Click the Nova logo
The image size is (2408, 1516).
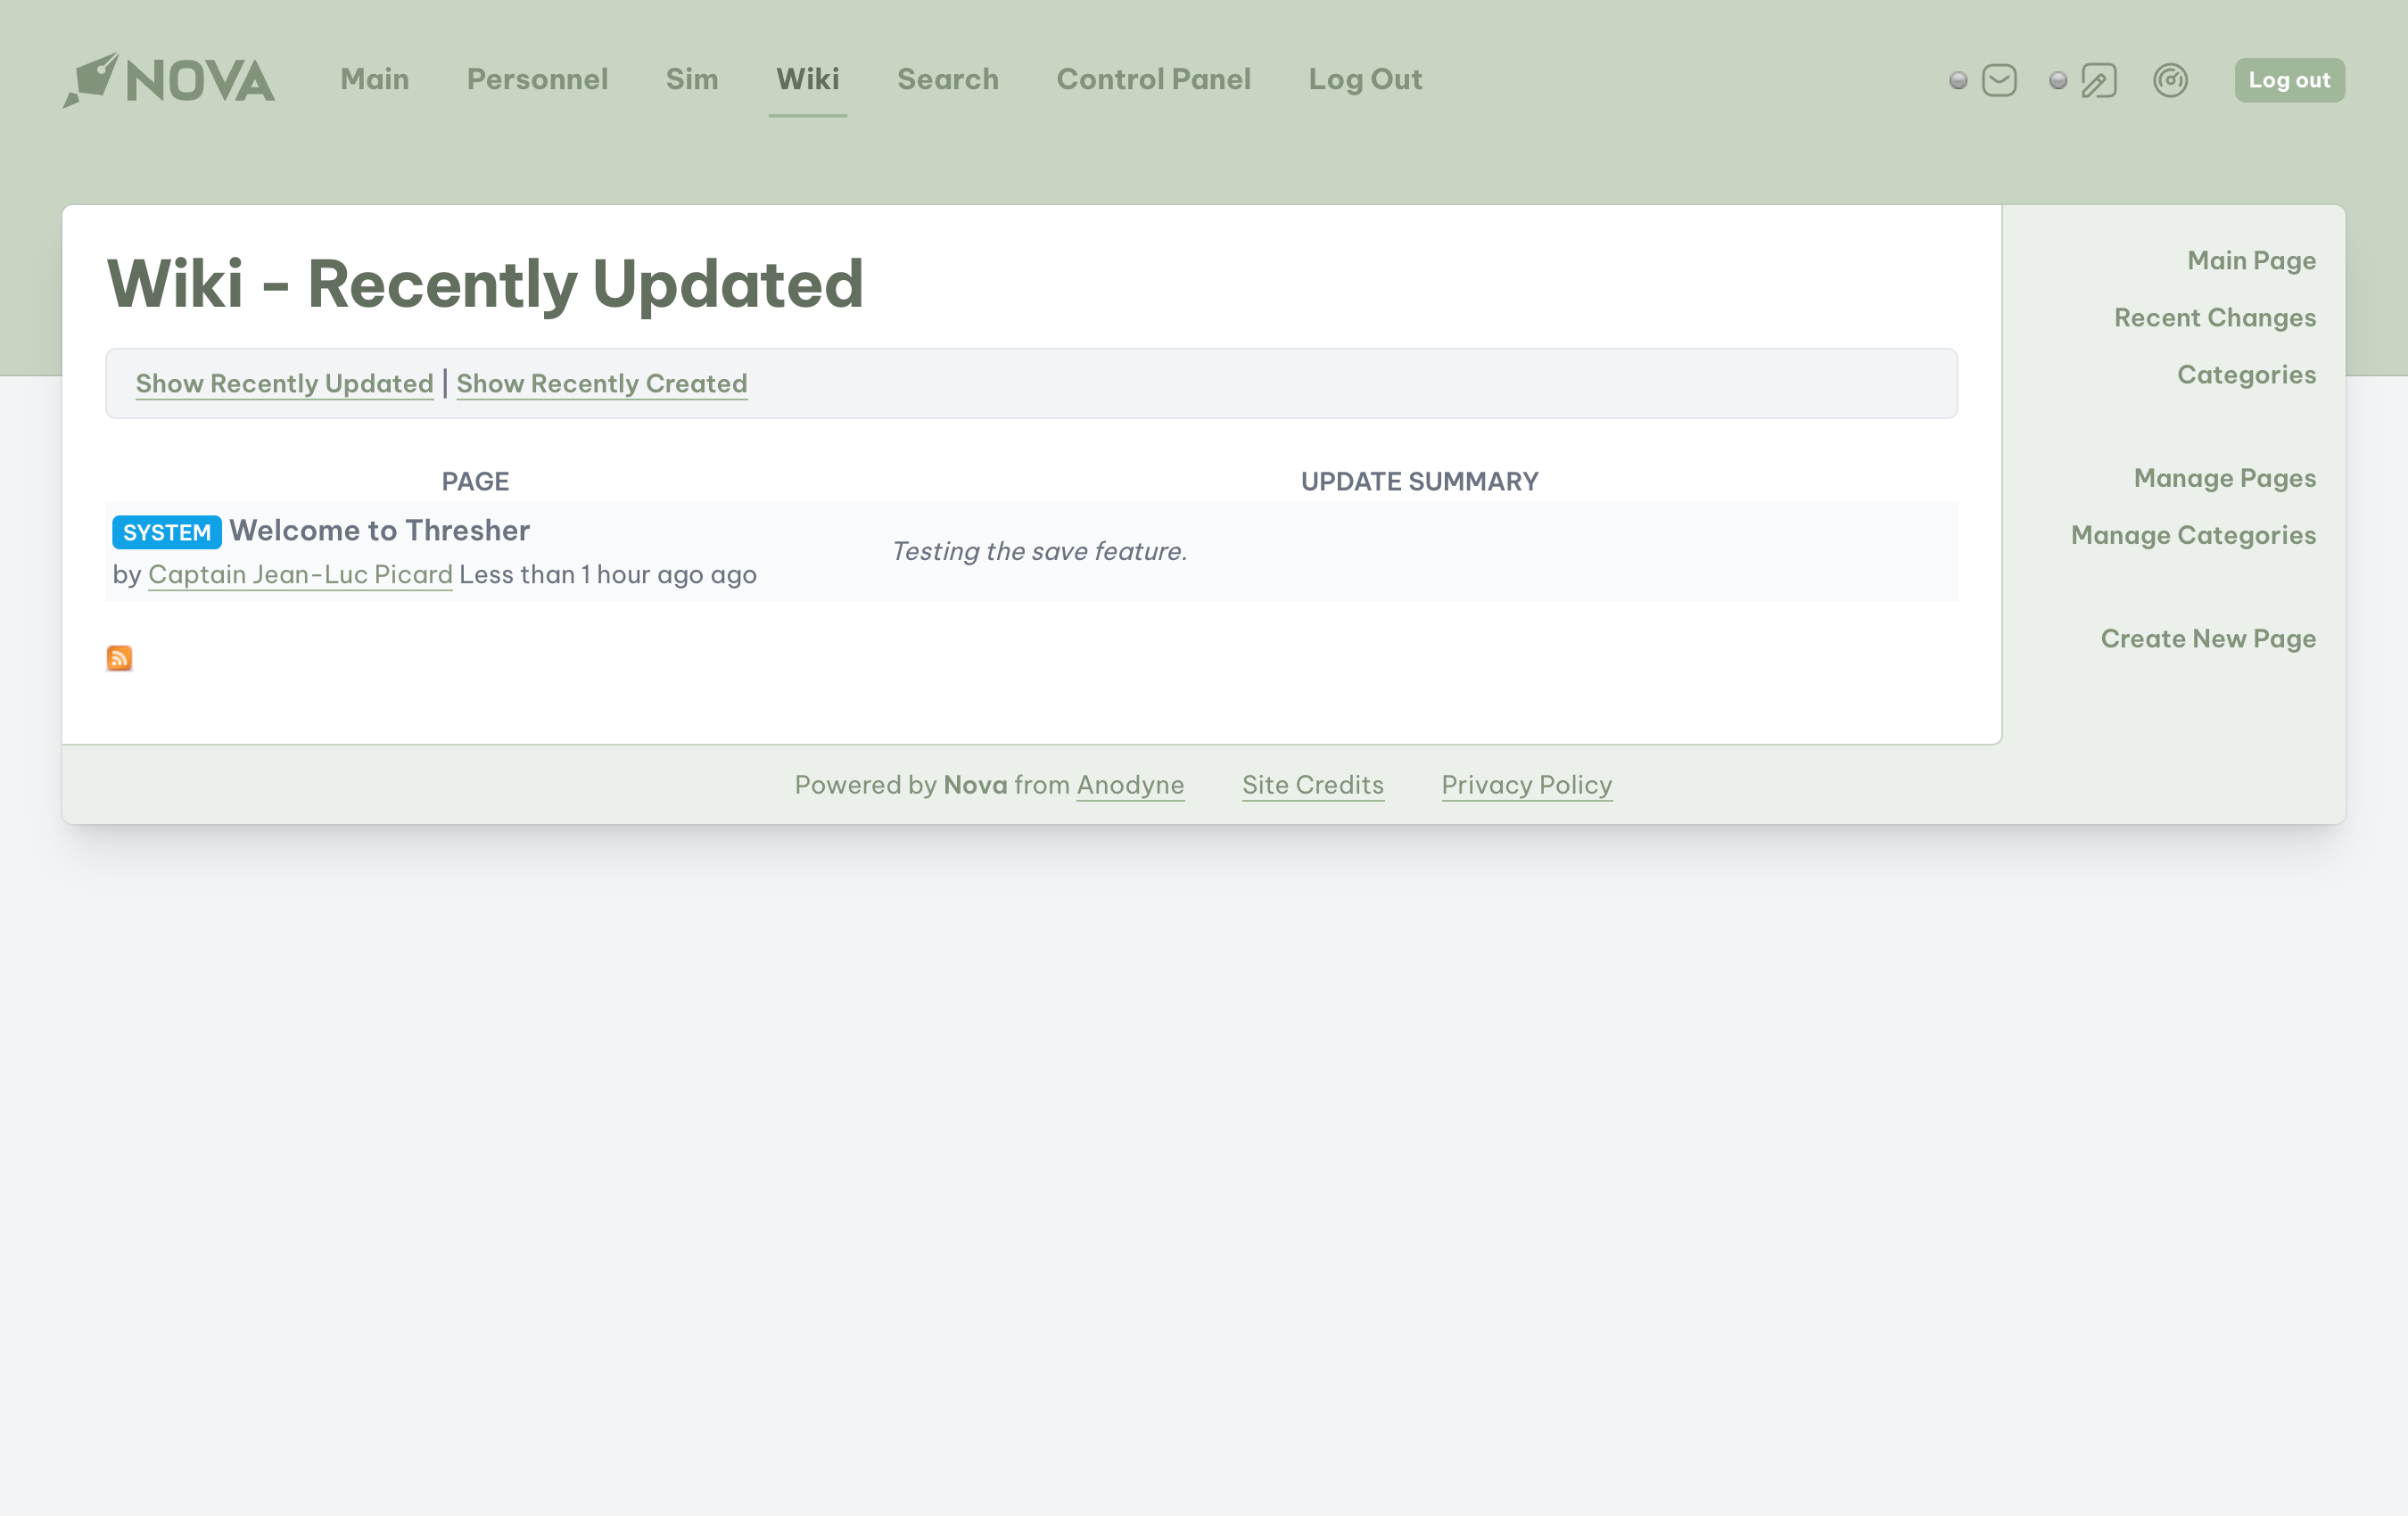[x=169, y=80]
